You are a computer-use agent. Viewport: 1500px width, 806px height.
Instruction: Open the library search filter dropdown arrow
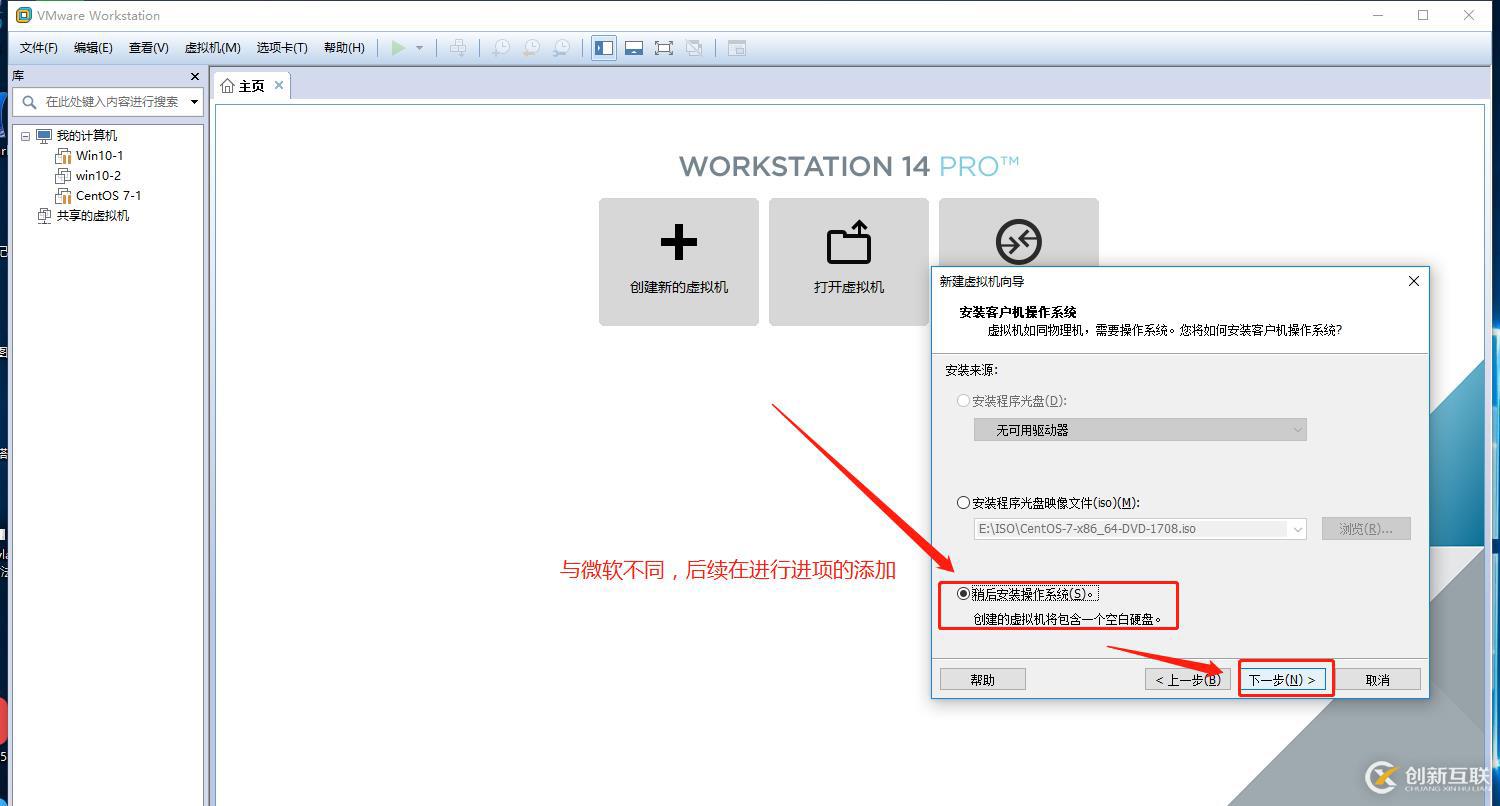tap(194, 102)
